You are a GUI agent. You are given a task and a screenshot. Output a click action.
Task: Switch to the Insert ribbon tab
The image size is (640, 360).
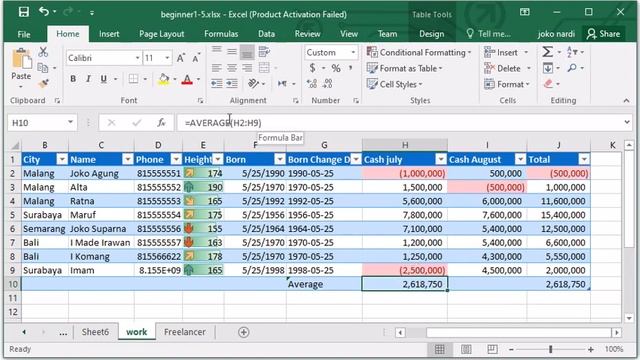(109, 34)
